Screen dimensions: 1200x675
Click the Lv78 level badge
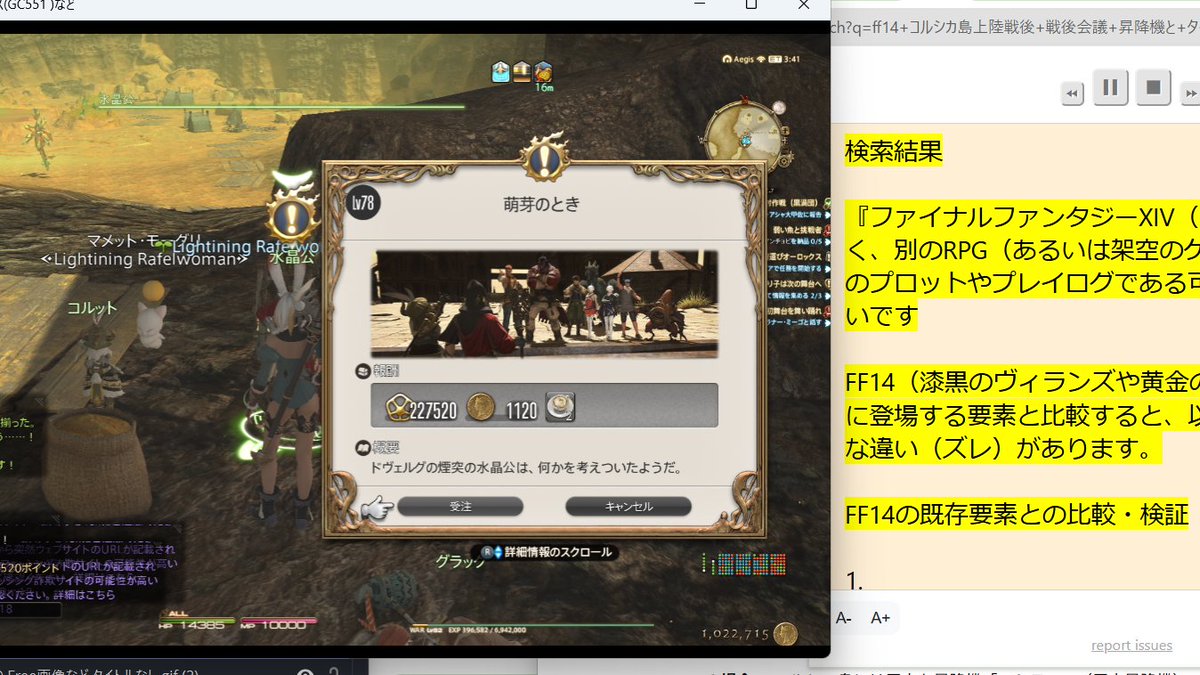(362, 203)
